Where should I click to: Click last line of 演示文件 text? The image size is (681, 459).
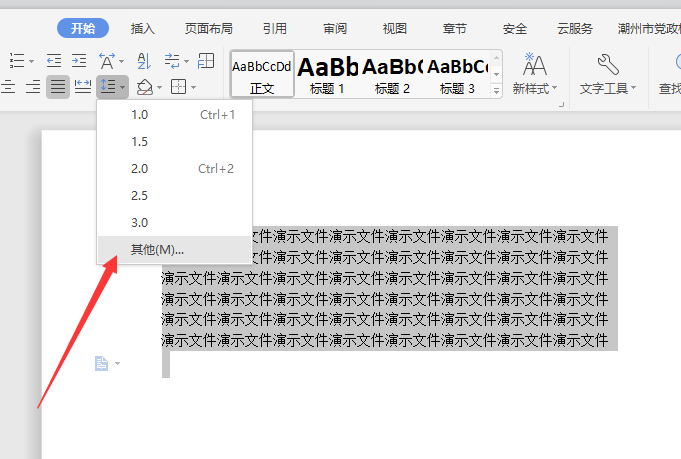pos(385,340)
